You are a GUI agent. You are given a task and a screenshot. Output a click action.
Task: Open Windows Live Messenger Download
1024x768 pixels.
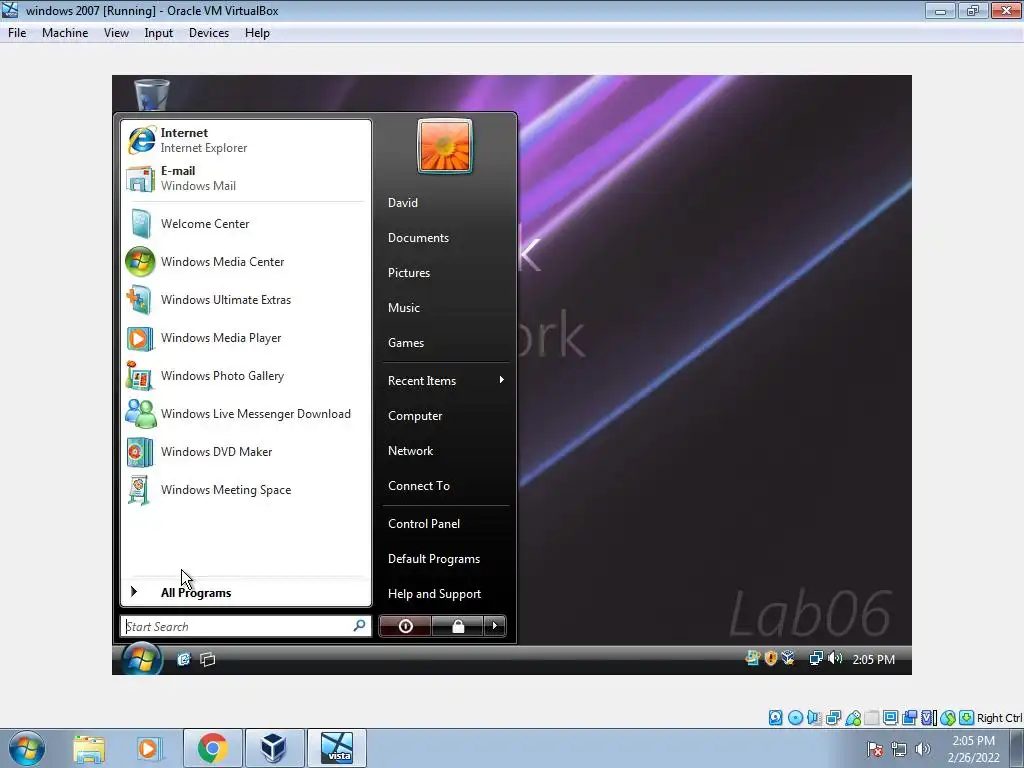pos(246,413)
